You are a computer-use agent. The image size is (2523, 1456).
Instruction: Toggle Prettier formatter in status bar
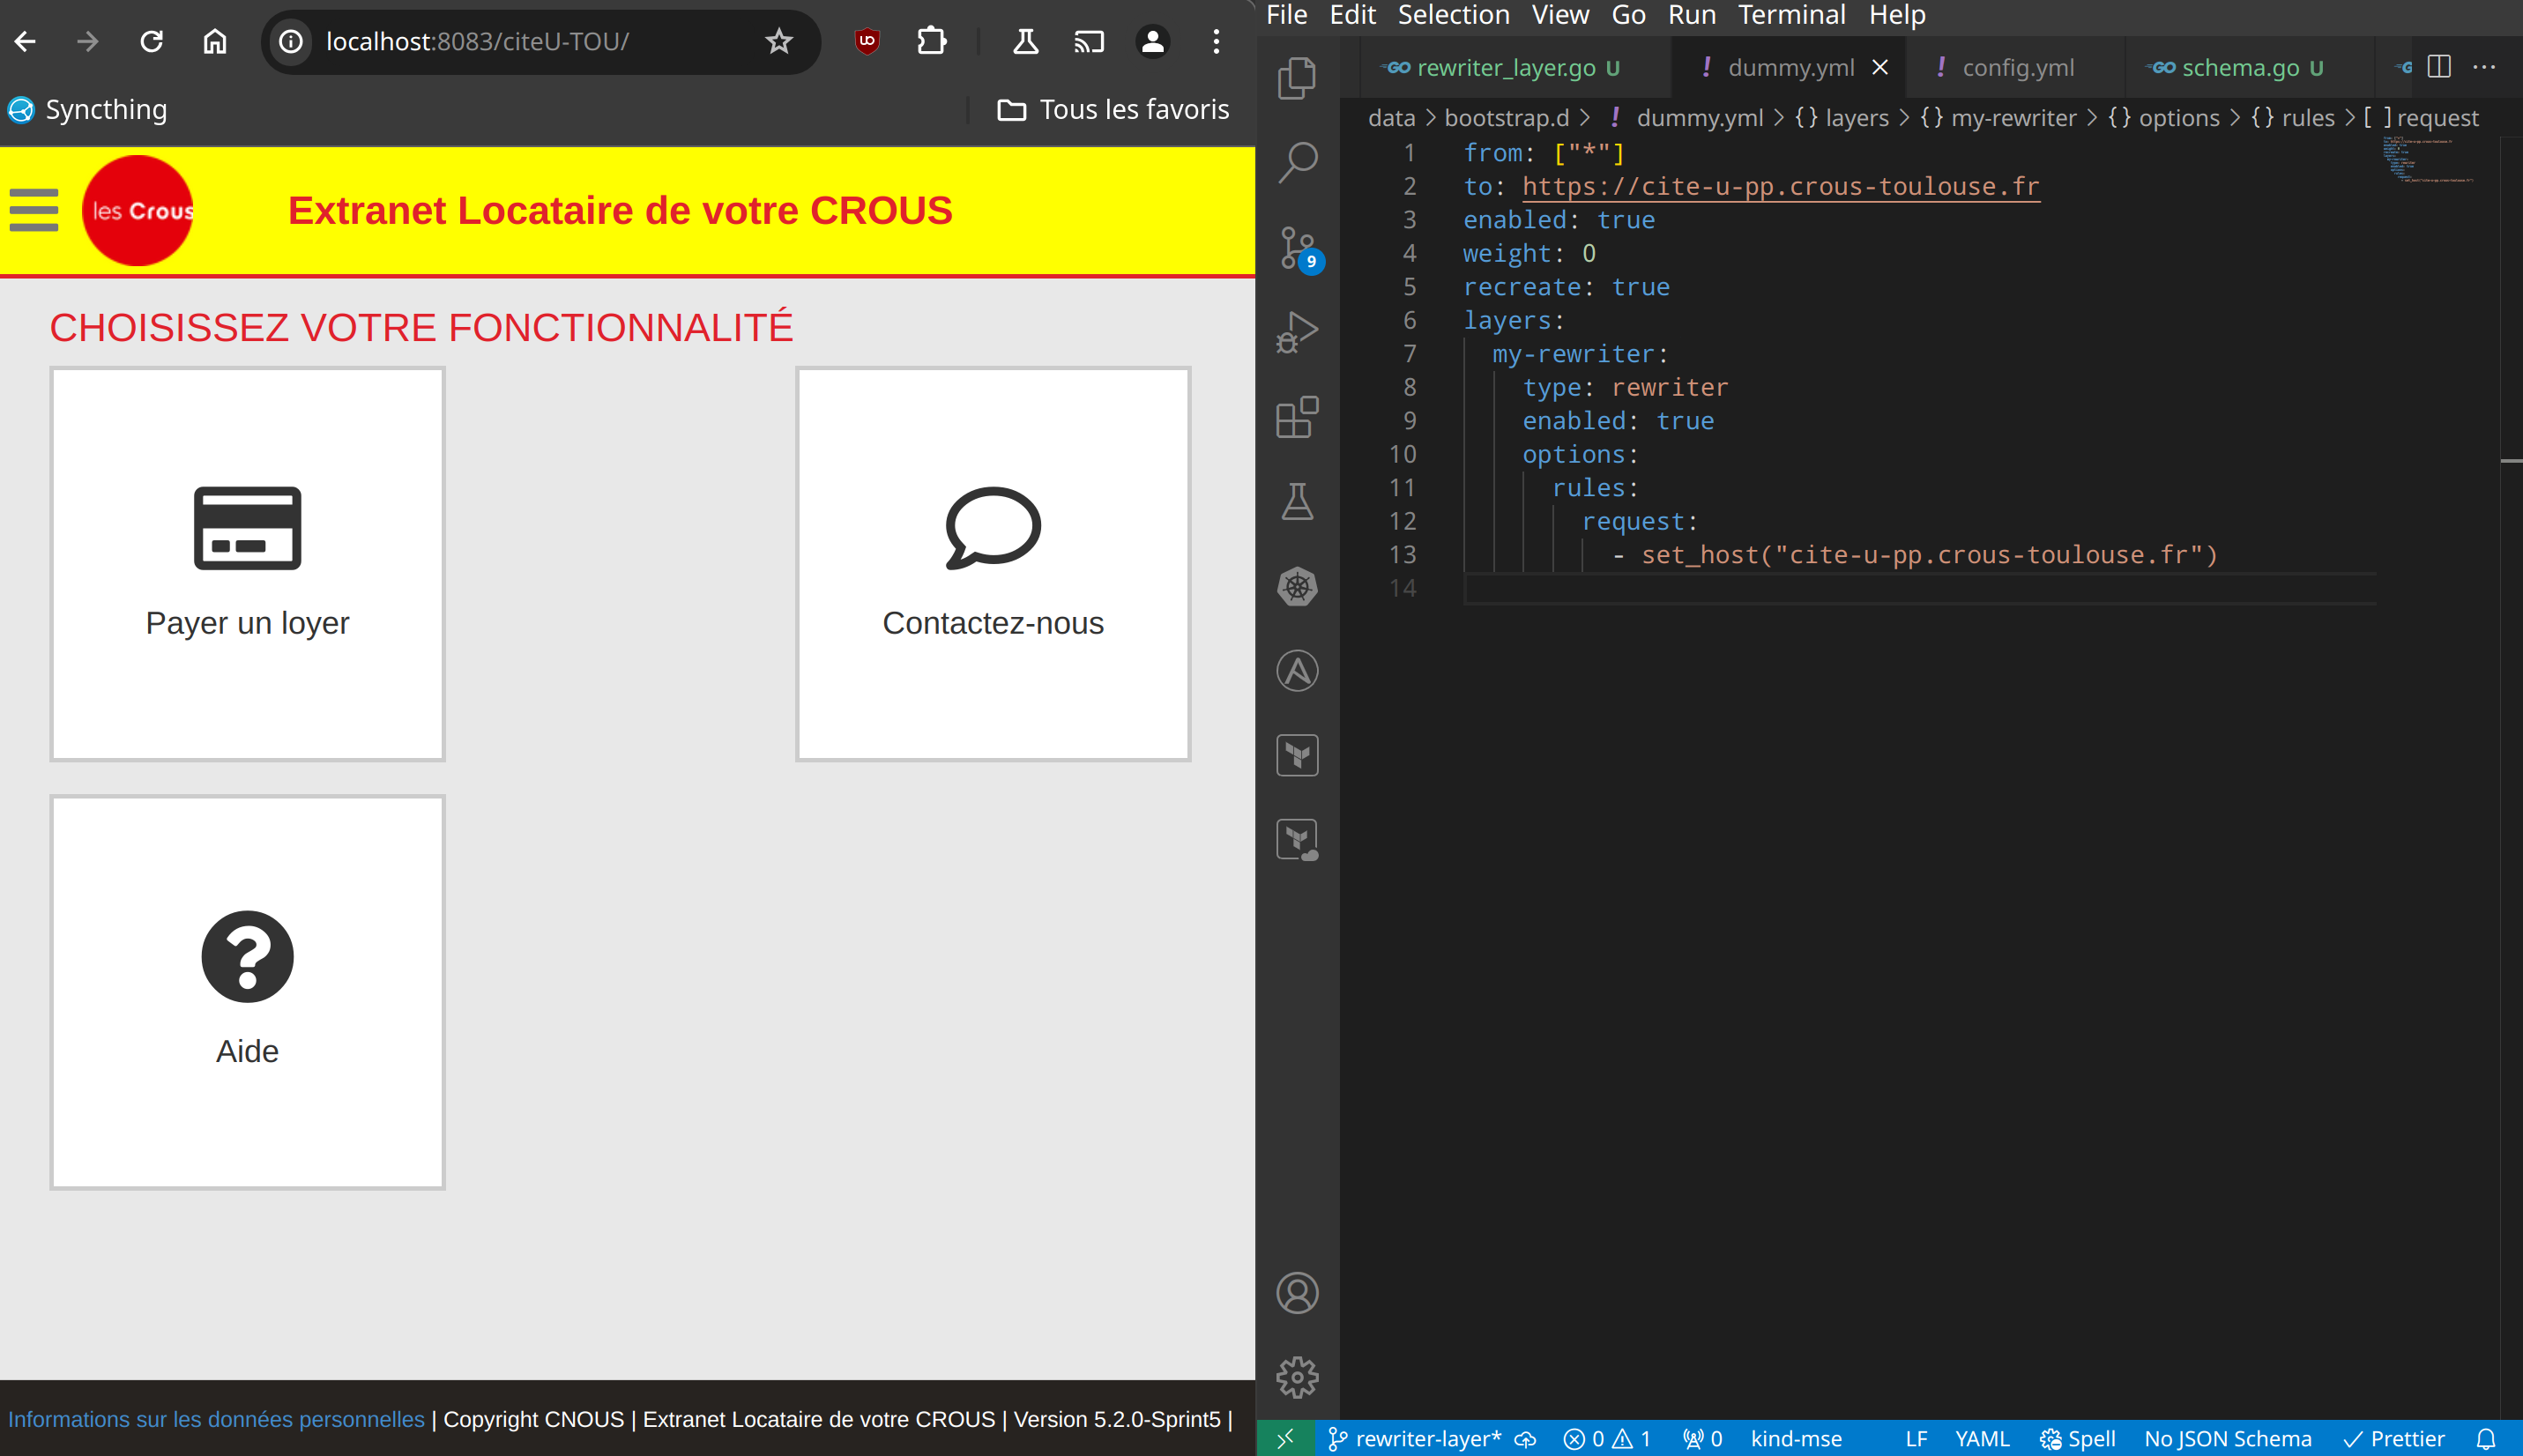(2395, 1438)
